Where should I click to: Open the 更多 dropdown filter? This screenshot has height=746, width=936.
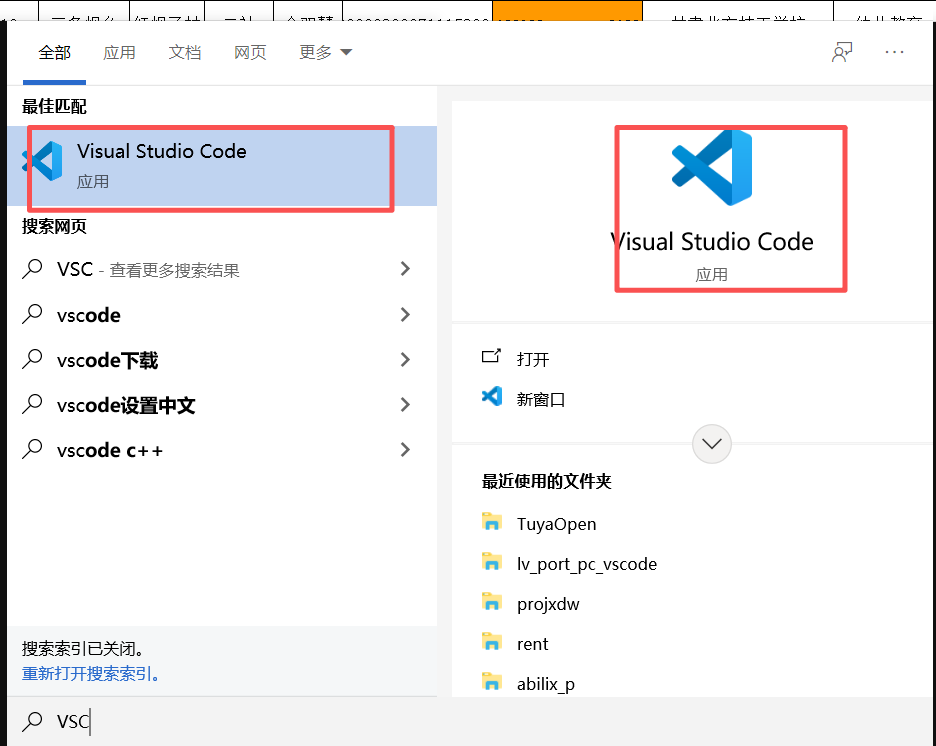point(325,53)
